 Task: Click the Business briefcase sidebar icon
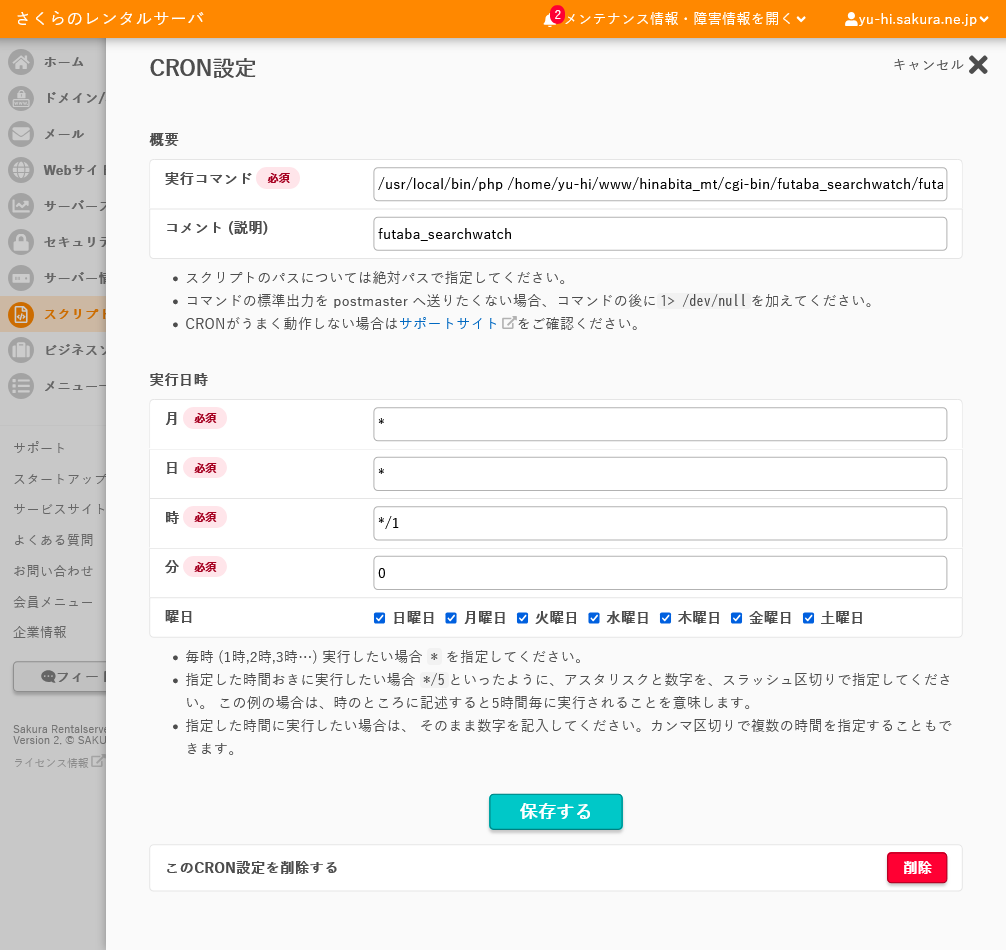(21, 350)
